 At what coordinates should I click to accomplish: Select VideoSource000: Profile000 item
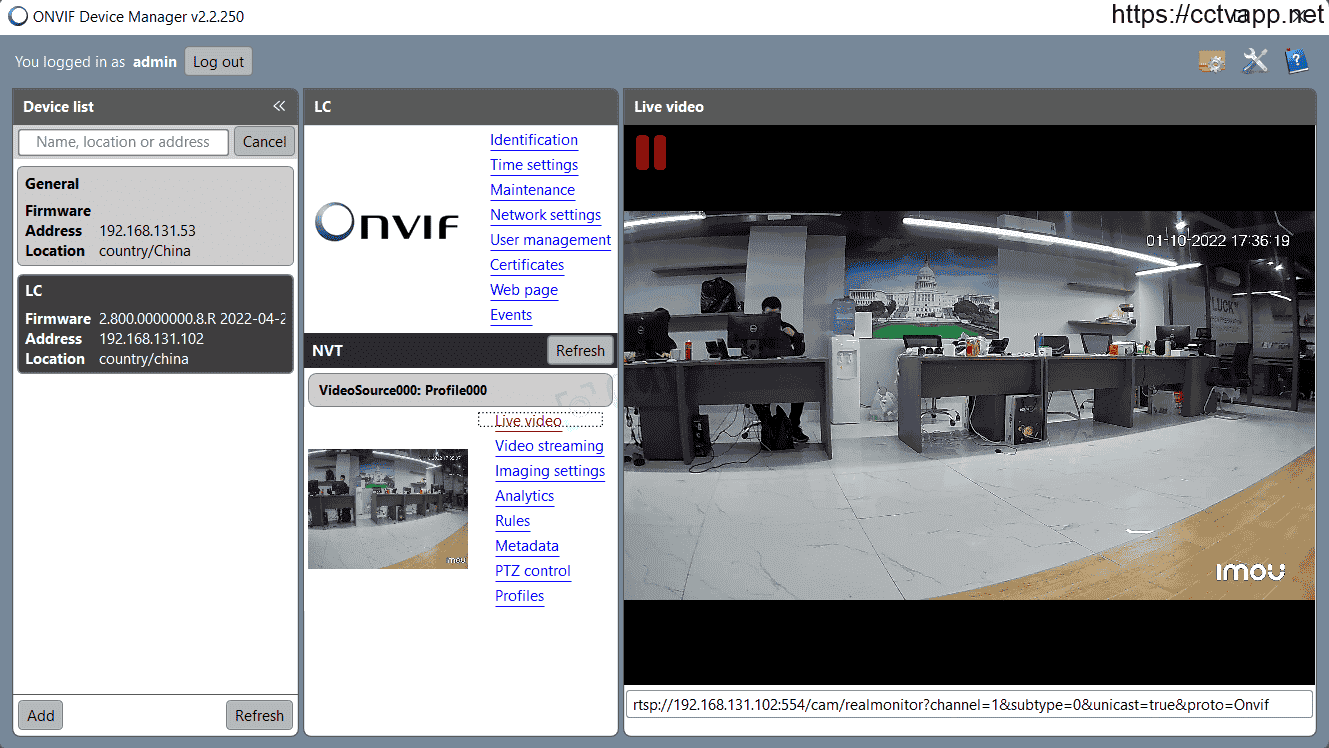[x=460, y=390]
